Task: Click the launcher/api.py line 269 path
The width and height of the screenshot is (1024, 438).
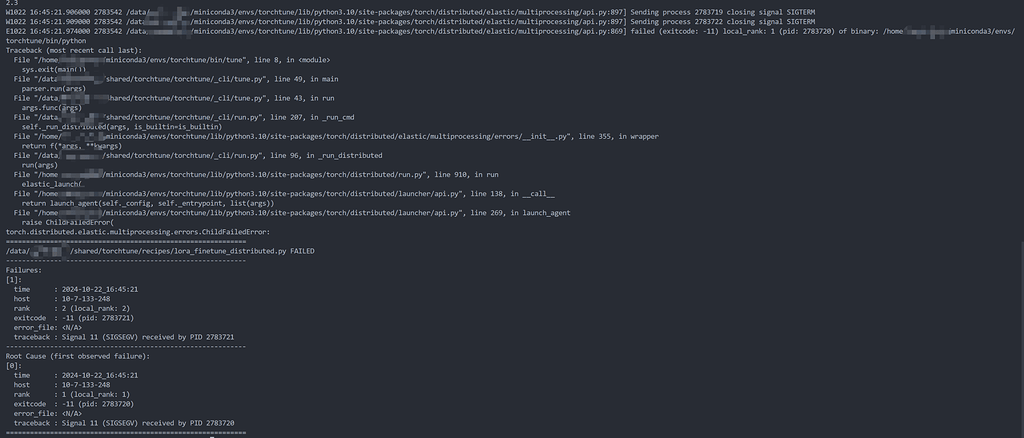Action: click(x=292, y=213)
